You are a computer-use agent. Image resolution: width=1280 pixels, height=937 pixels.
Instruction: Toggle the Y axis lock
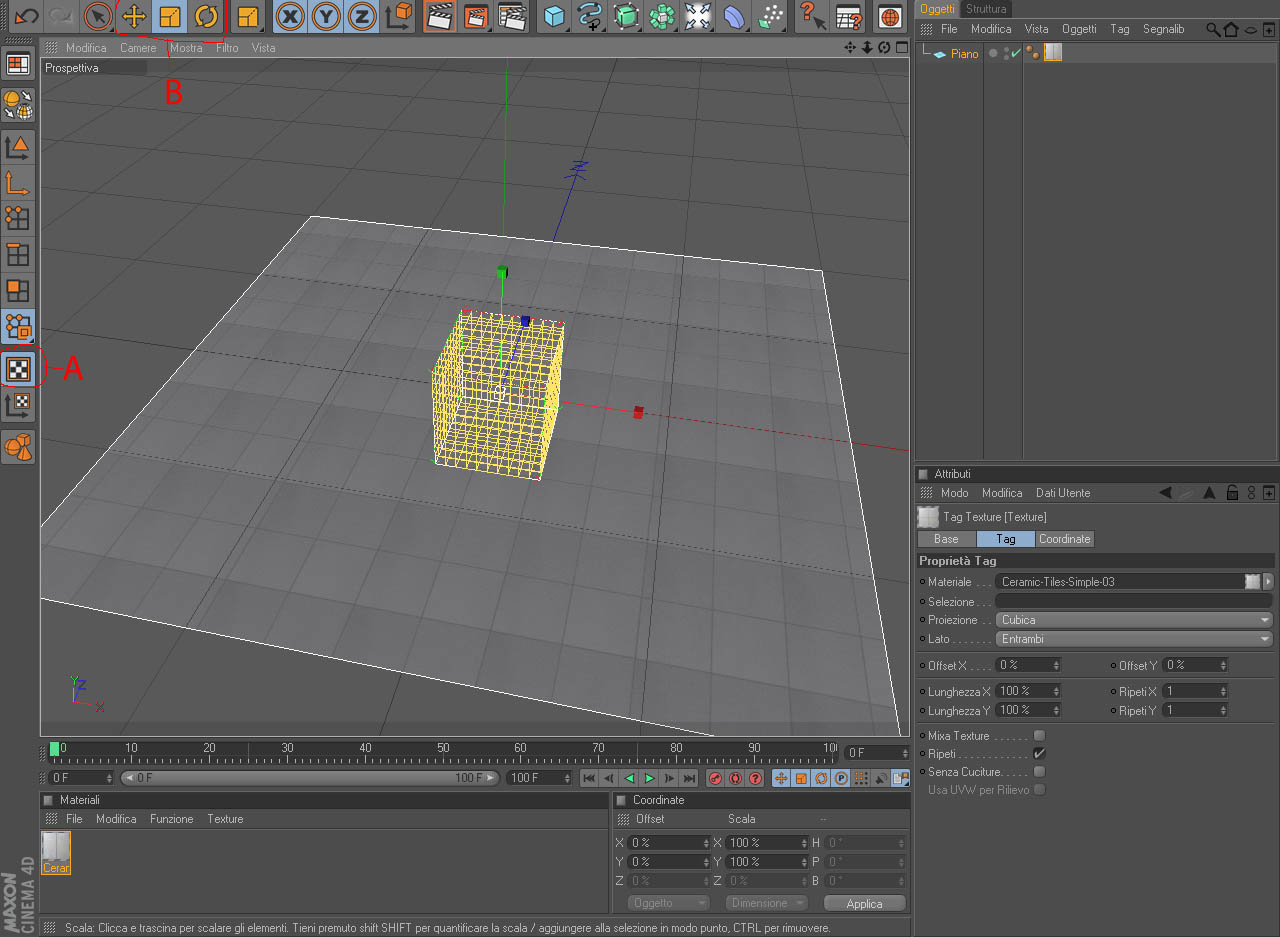click(326, 16)
